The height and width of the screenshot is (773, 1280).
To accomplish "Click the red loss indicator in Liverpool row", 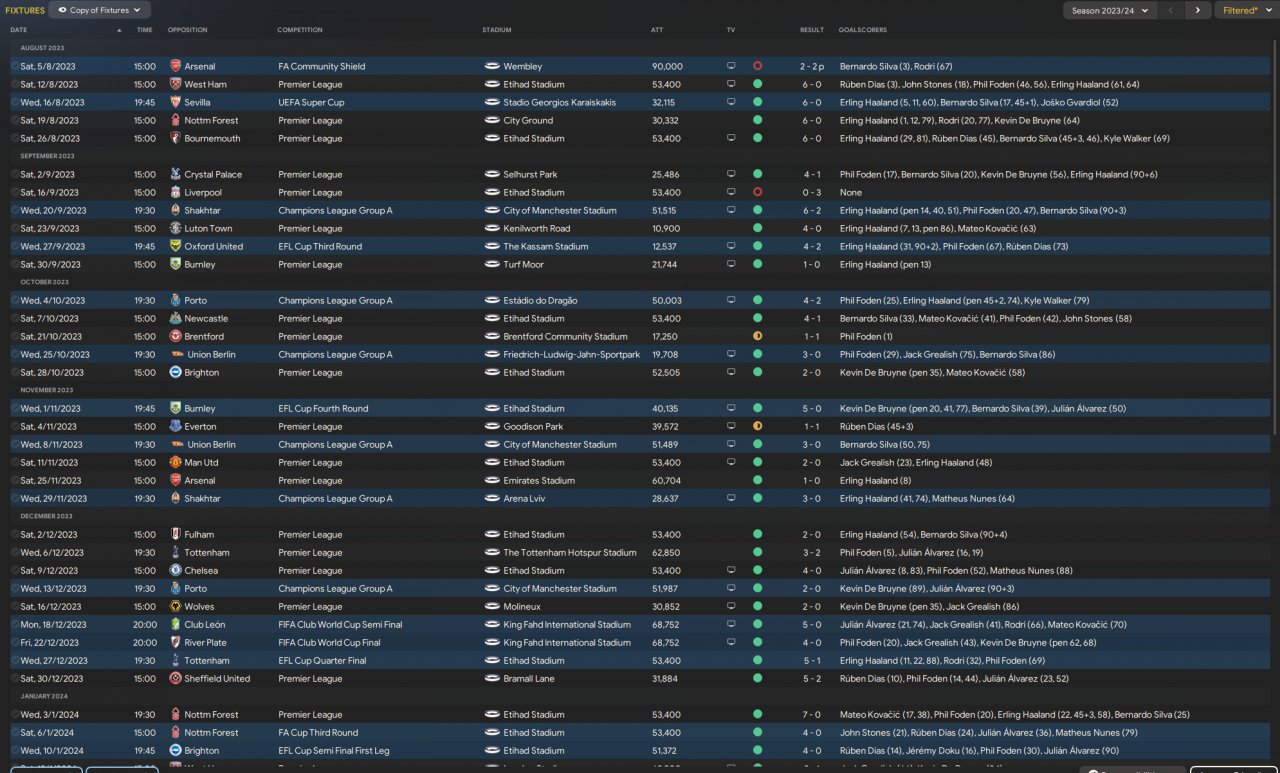I will point(757,192).
